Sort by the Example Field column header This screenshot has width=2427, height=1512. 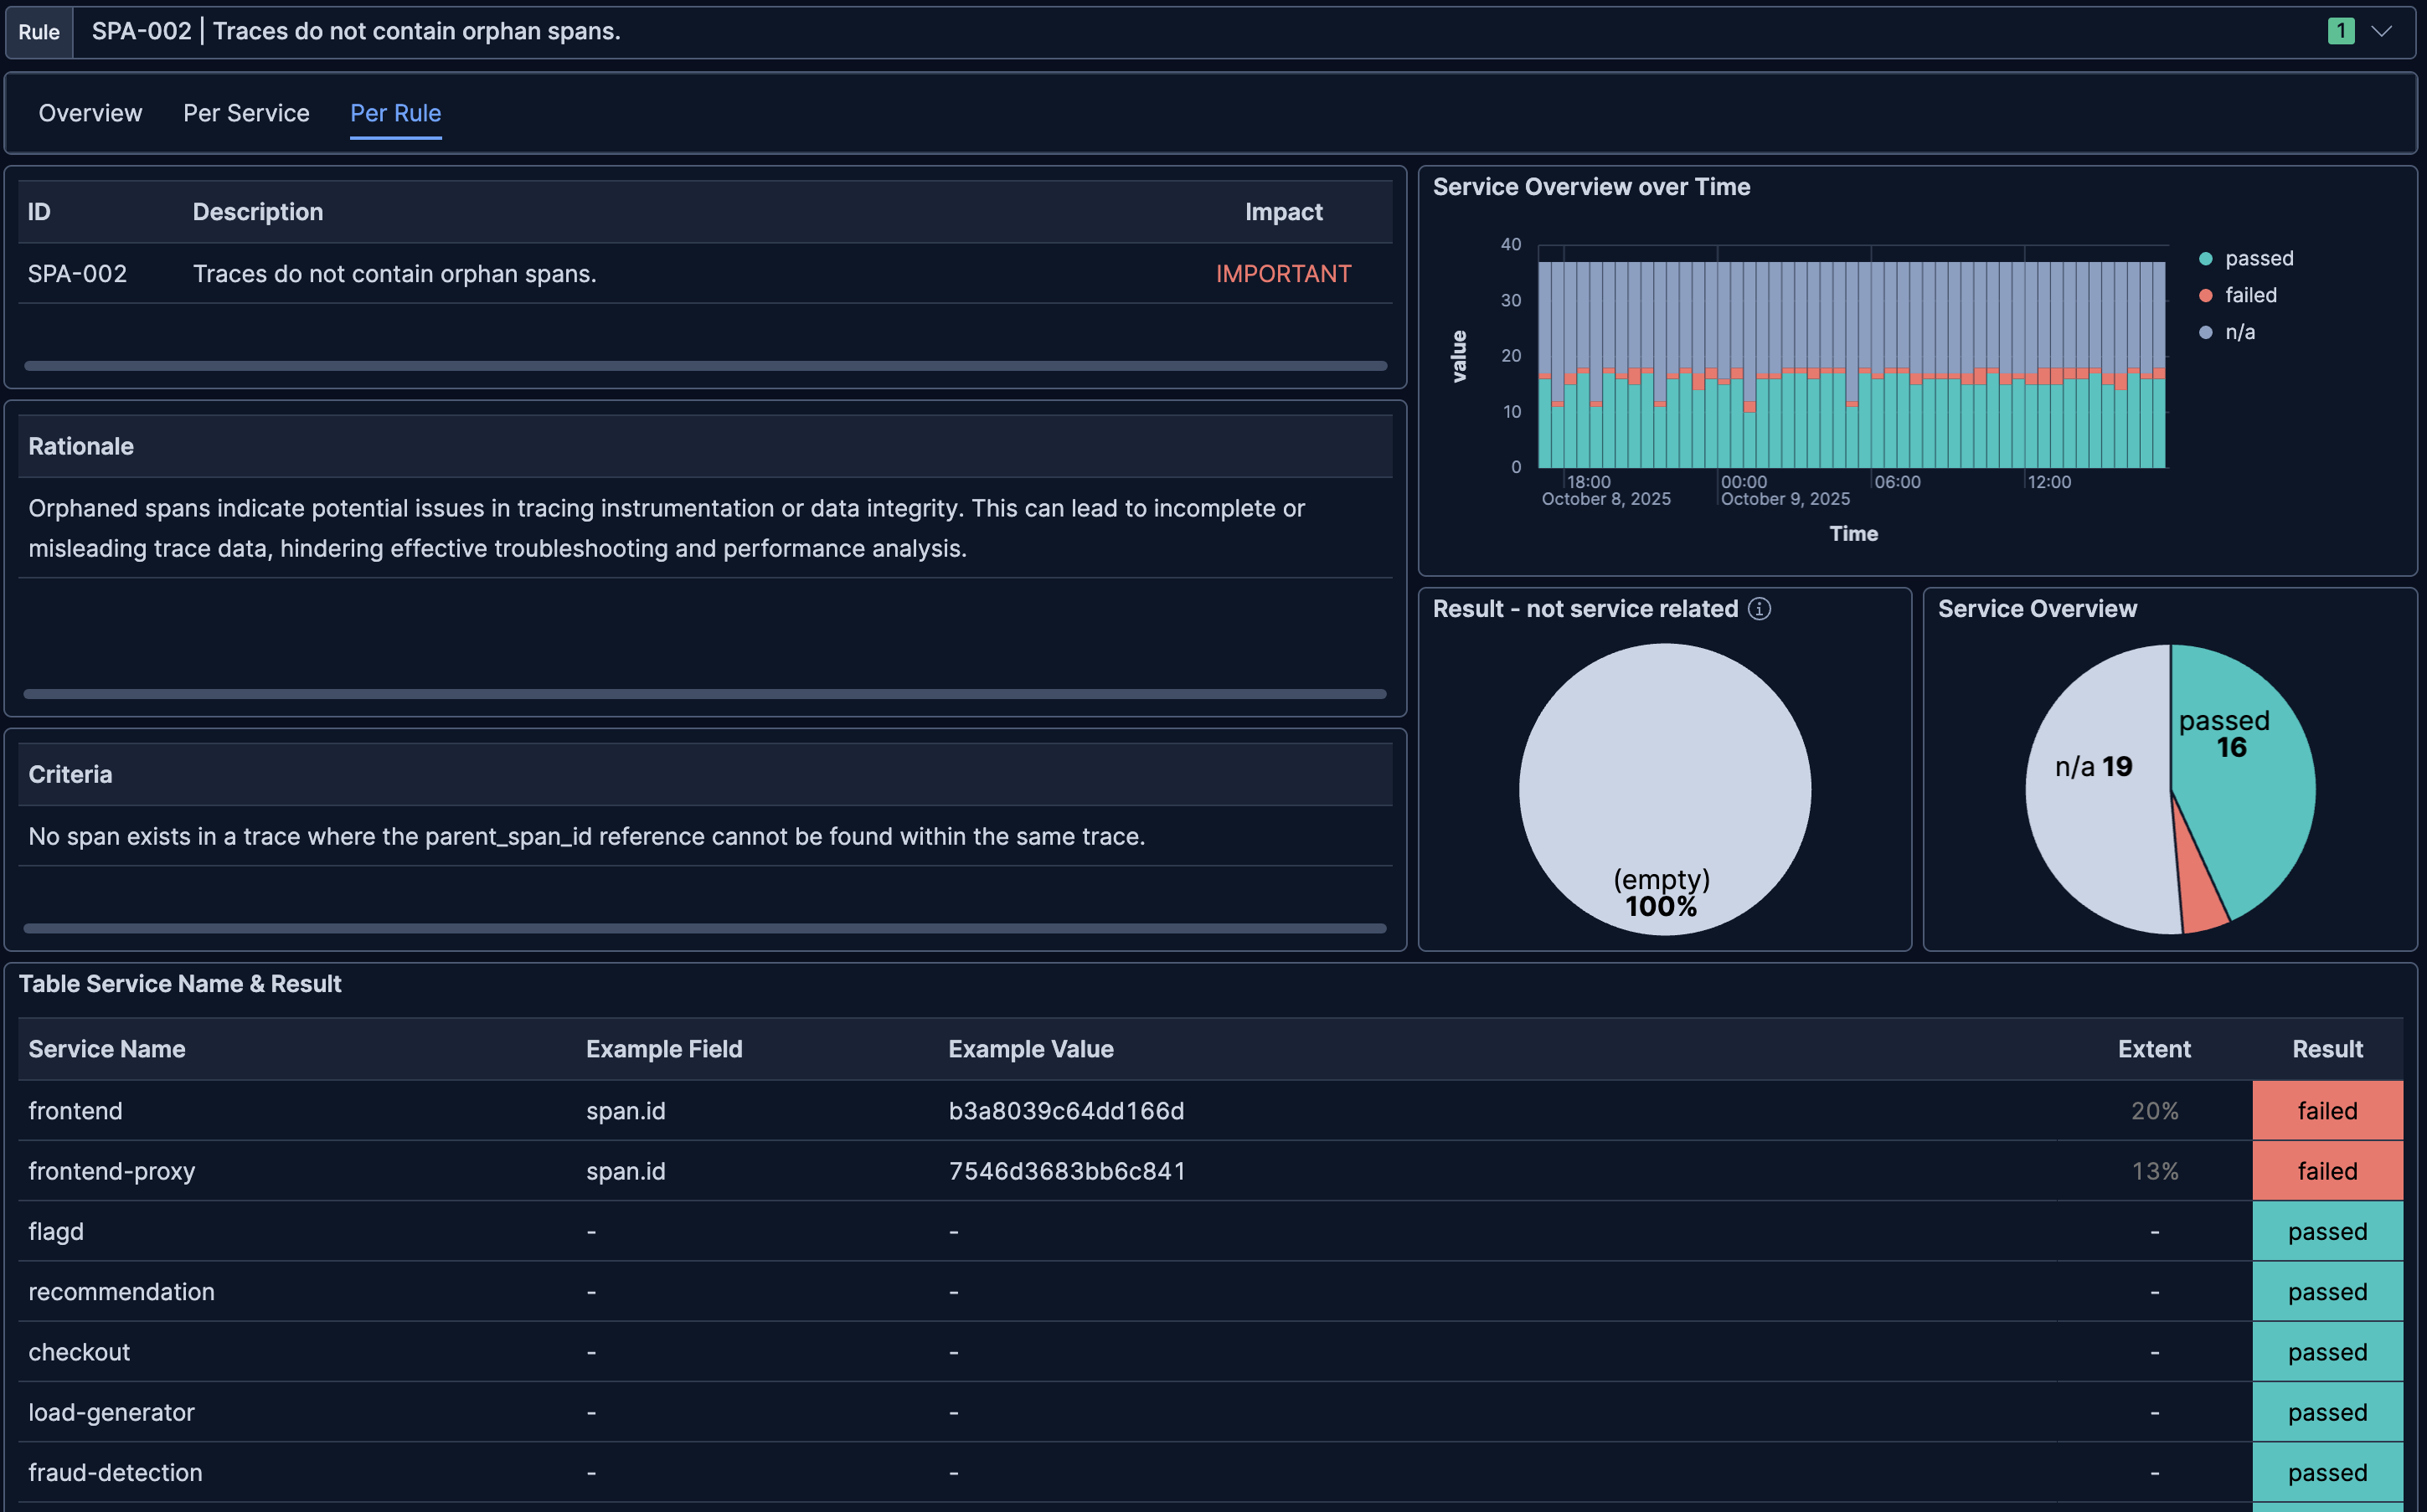pos(664,1049)
